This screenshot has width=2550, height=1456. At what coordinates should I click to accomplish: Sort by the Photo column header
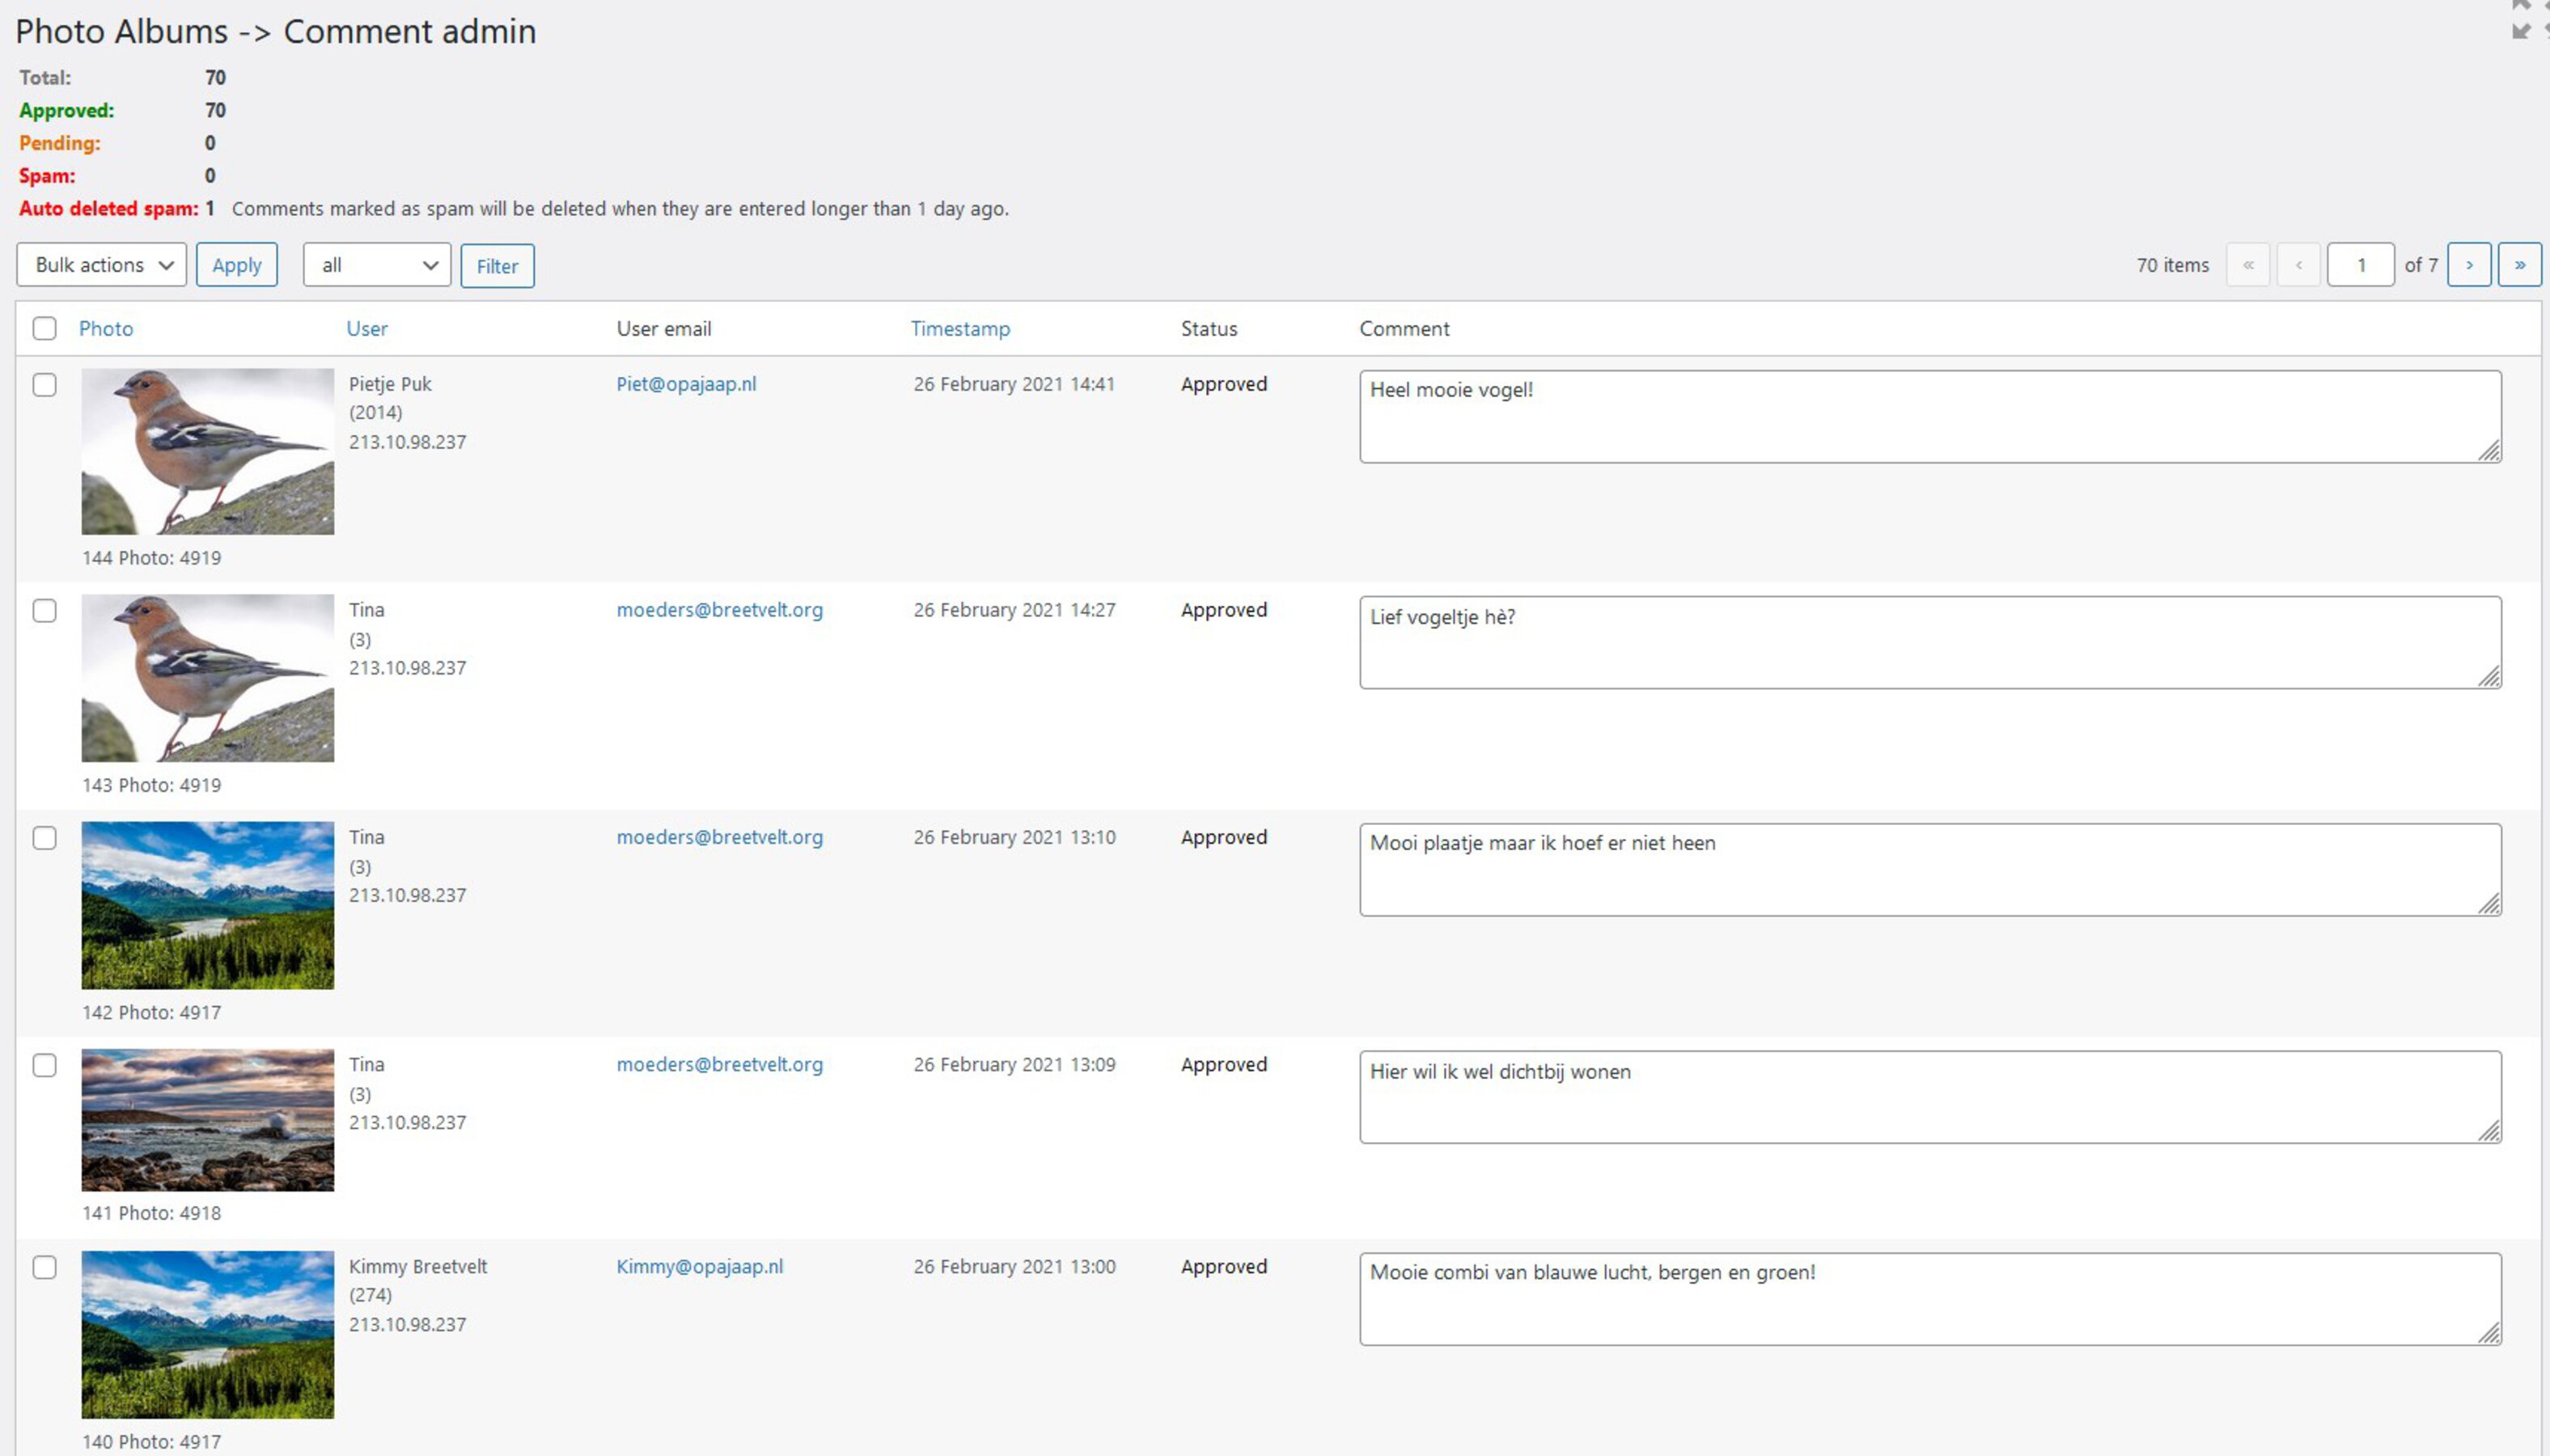click(x=106, y=328)
